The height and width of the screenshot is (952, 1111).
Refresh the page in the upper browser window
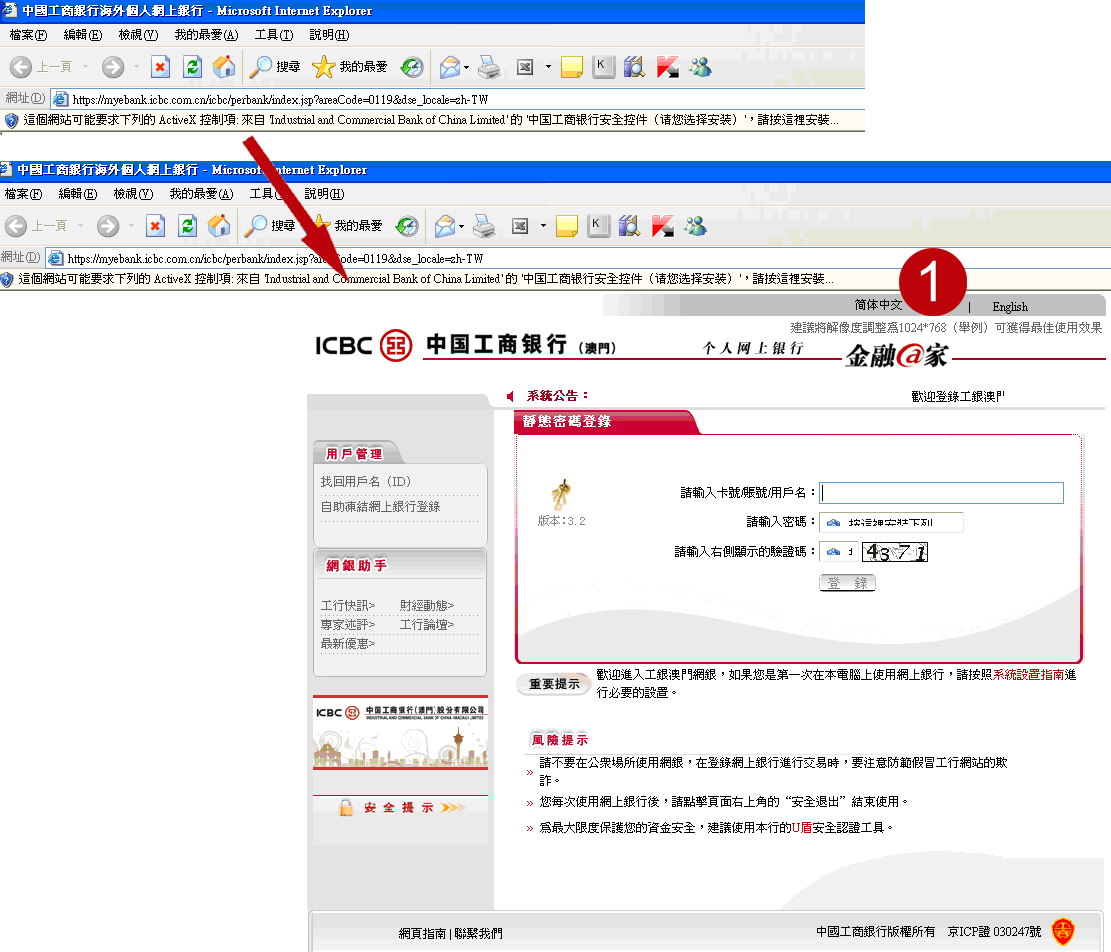pyautogui.click(x=192, y=67)
